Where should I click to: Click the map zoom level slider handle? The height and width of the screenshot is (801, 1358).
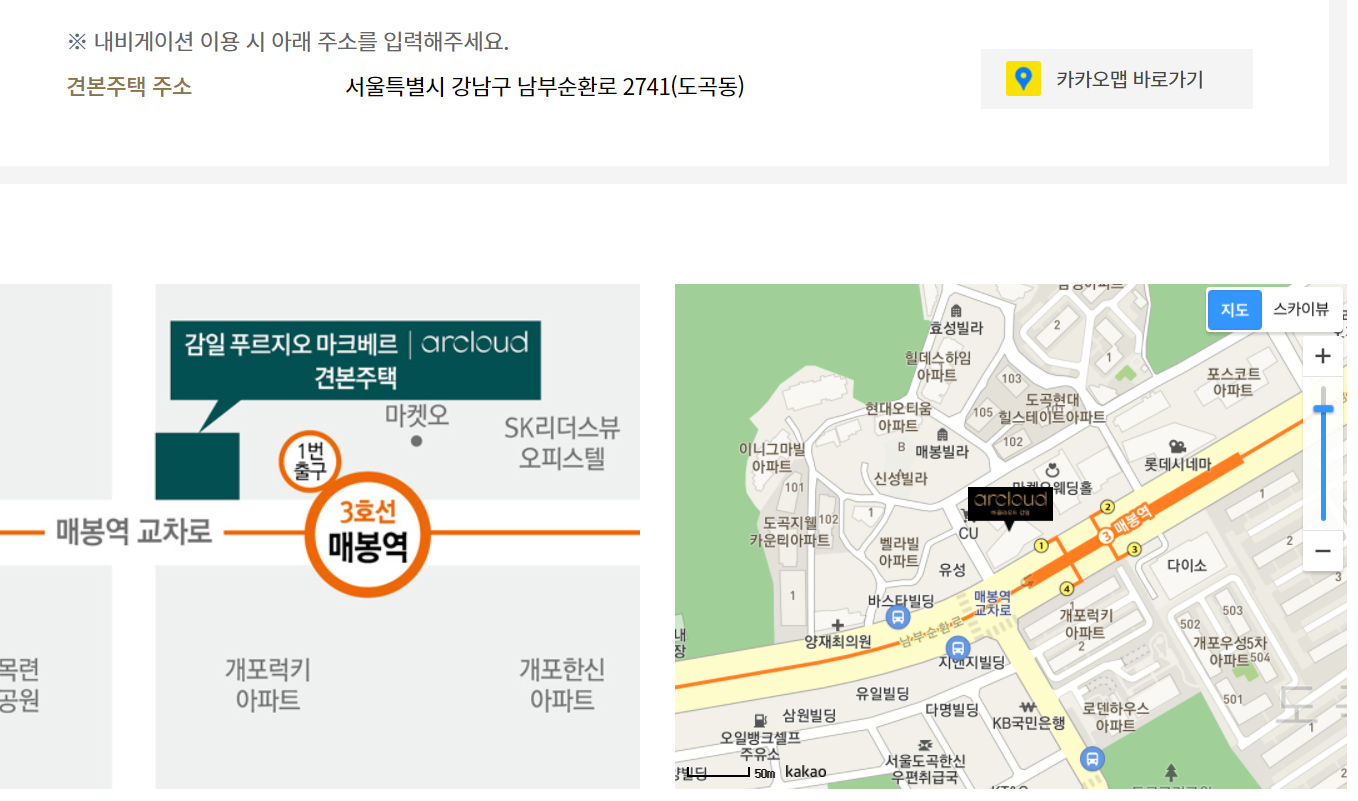(1323, 408)
